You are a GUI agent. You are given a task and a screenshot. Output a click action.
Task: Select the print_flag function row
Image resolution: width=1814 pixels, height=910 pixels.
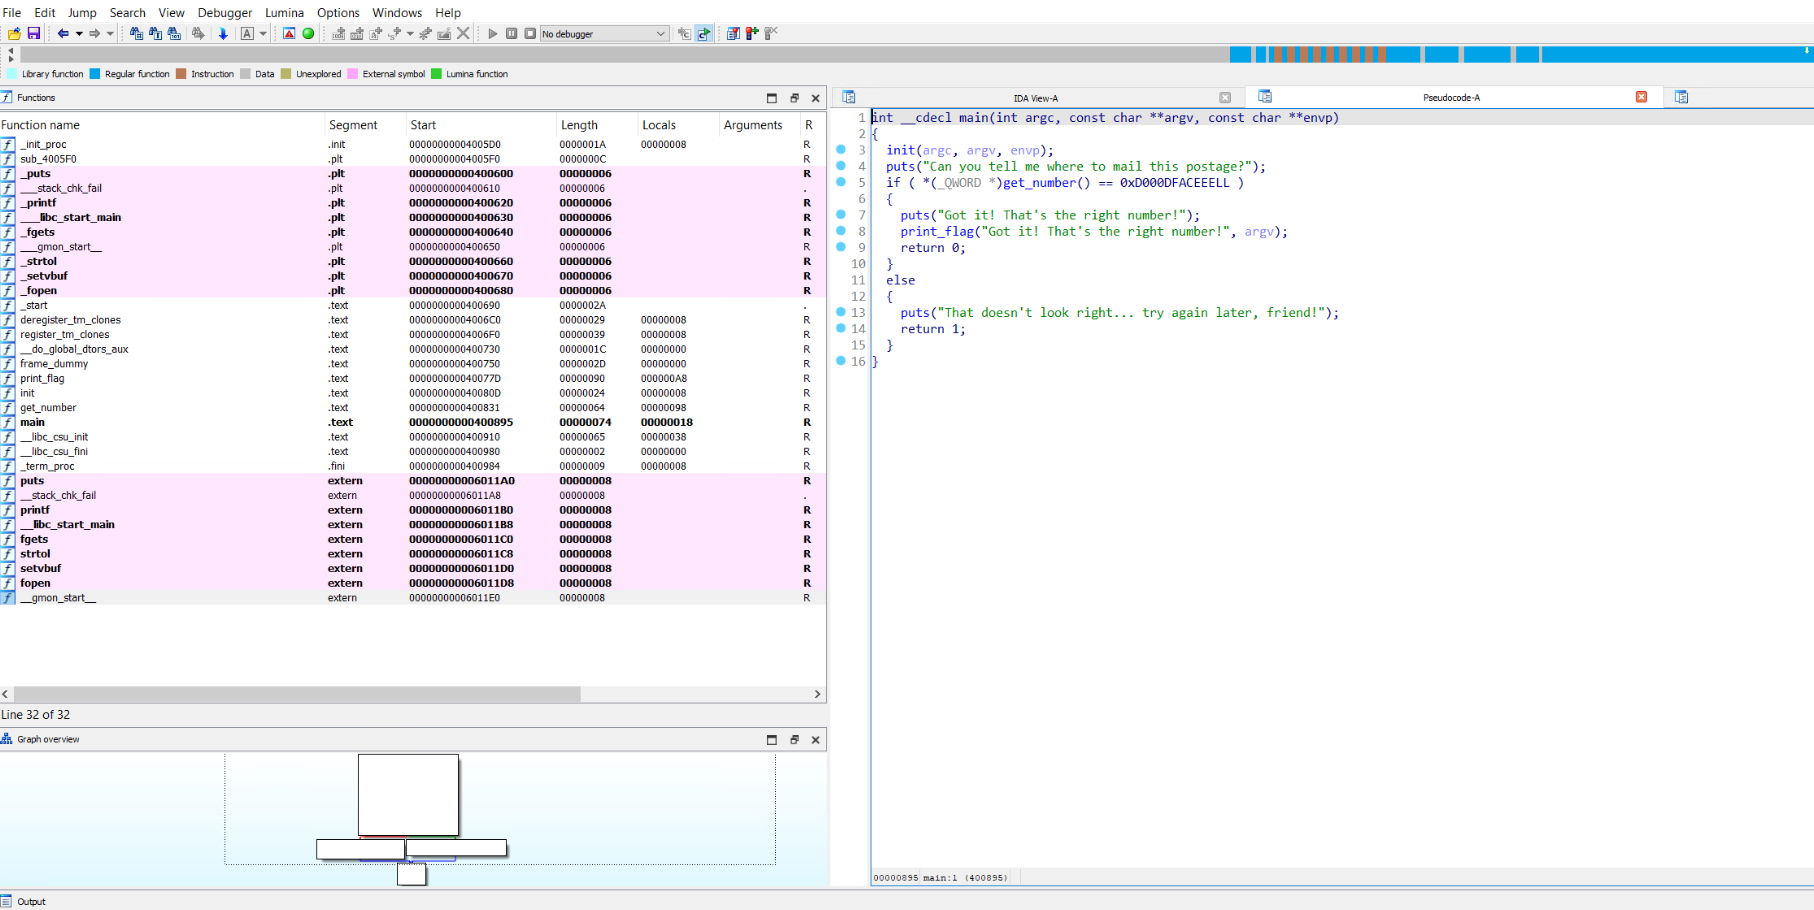click(412, 378)
